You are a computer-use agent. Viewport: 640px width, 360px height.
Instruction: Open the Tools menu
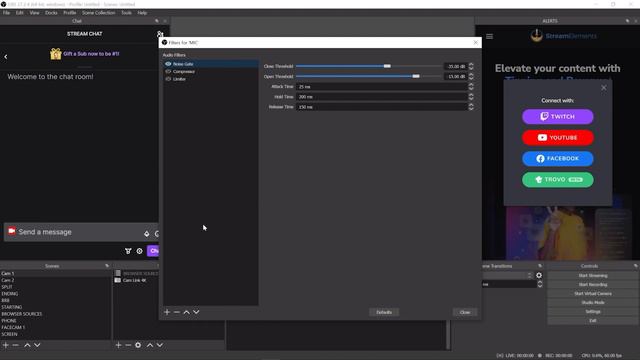coord(126,13)
